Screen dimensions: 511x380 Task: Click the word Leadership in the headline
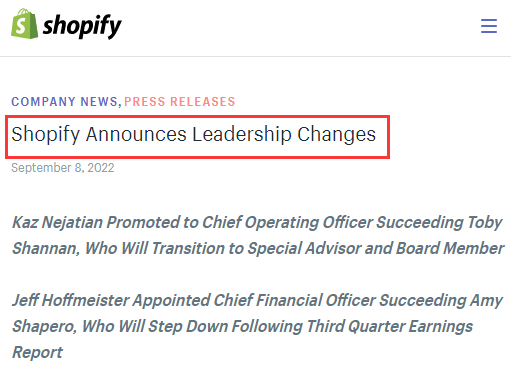242,134
